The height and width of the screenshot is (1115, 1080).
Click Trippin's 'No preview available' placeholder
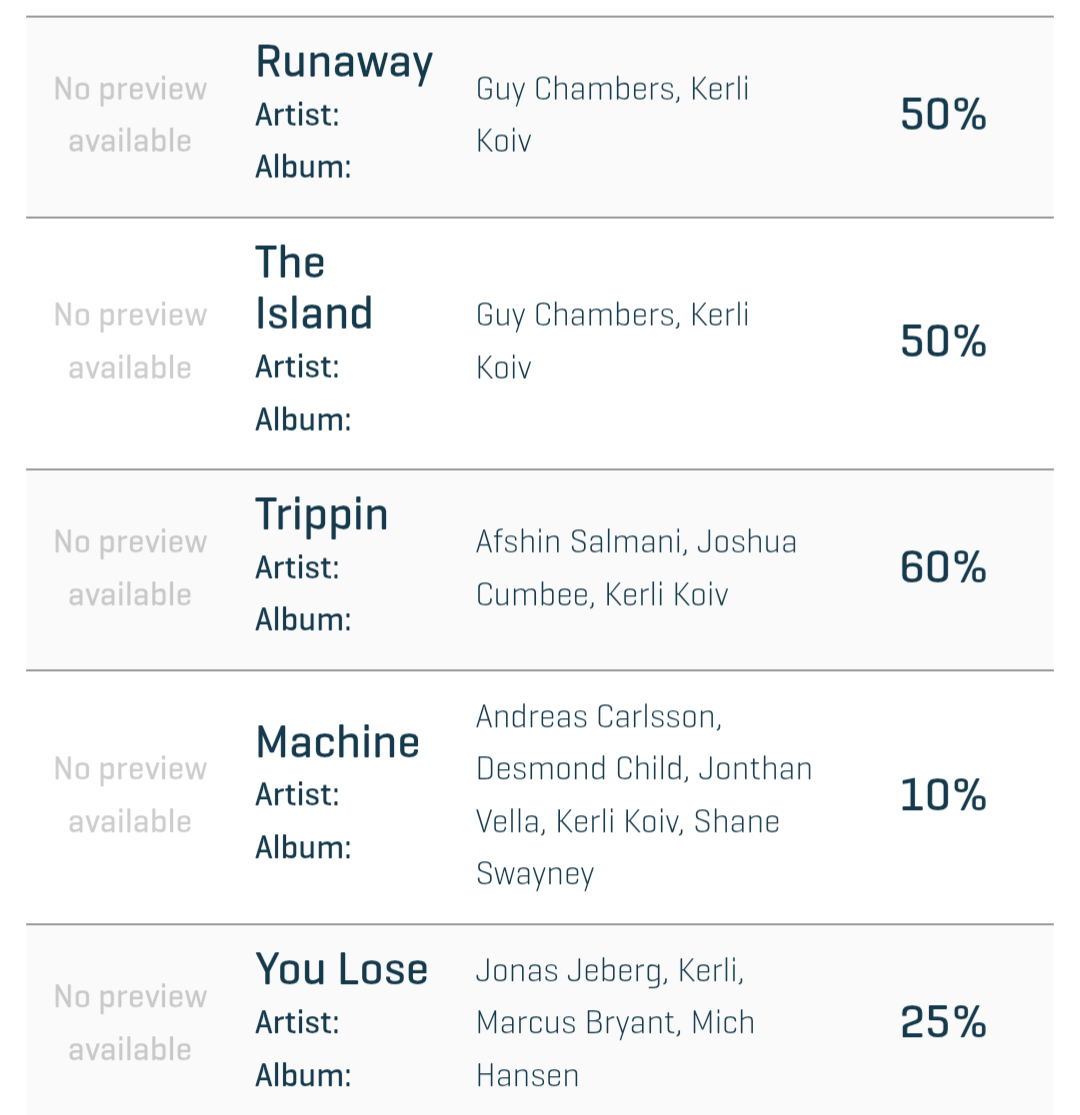pyautogui.click(x=130, y=568)
